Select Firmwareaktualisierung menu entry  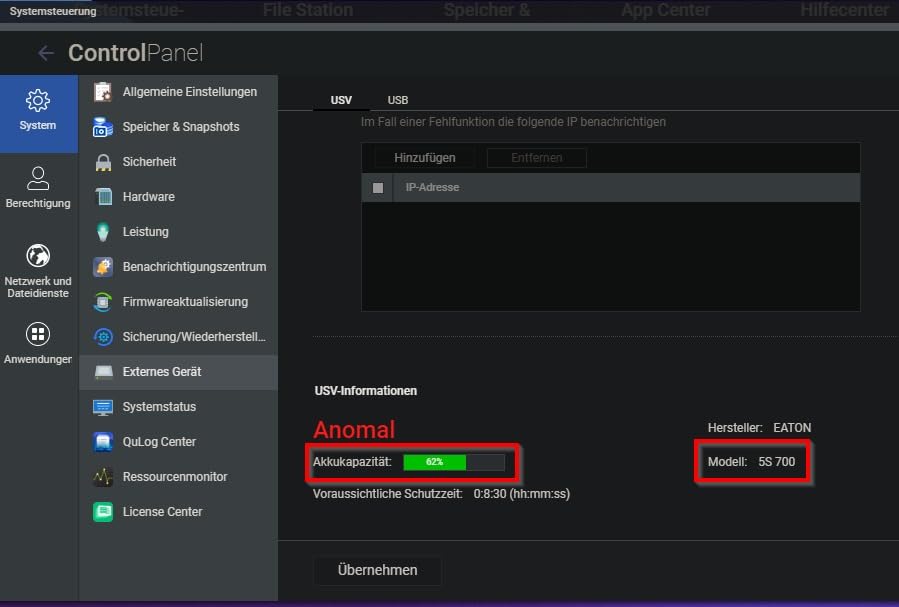pos(185,302)
